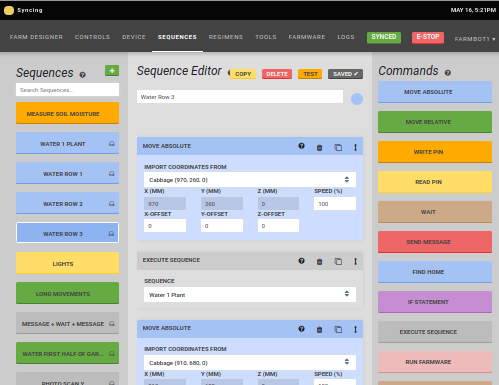Viewport: 499px width, 385px height.
Task: Add a Wait command
Action: coord(435,212)
